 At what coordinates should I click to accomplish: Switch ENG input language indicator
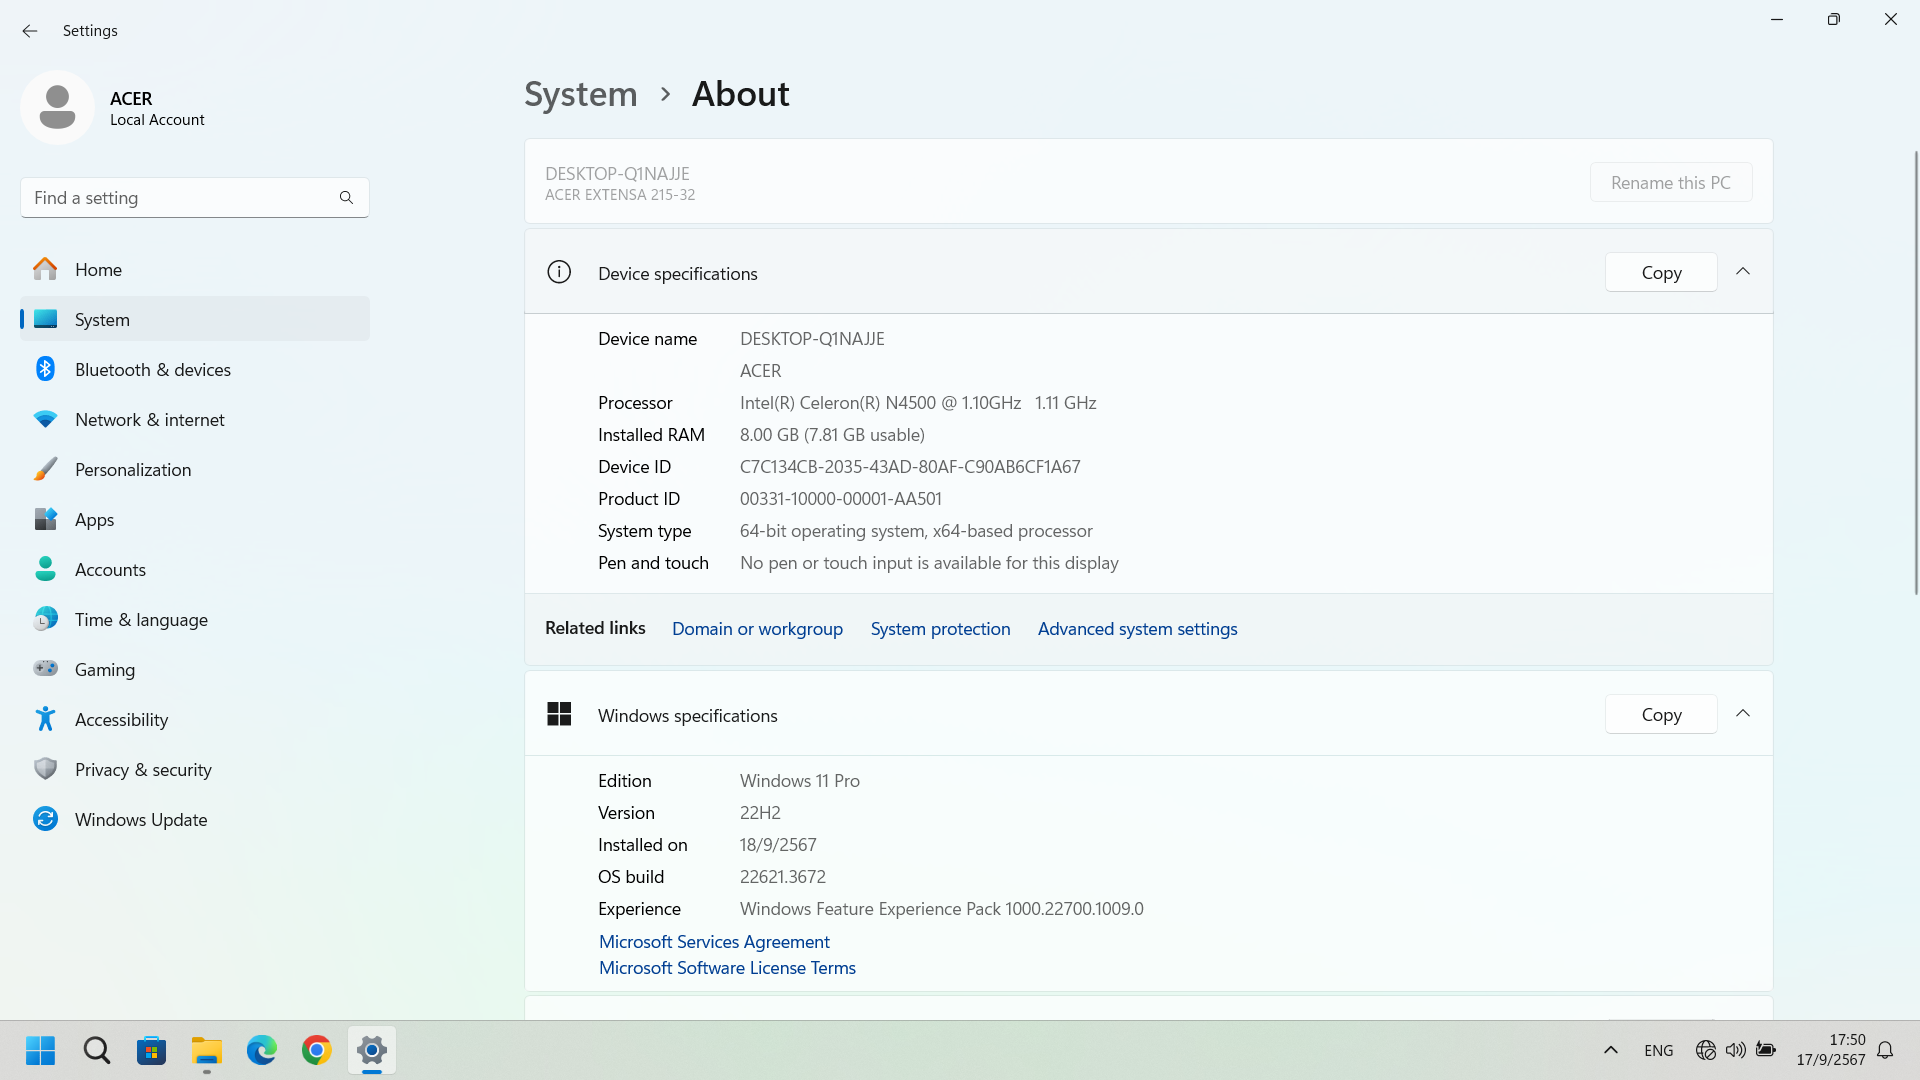[1658, 1050]
